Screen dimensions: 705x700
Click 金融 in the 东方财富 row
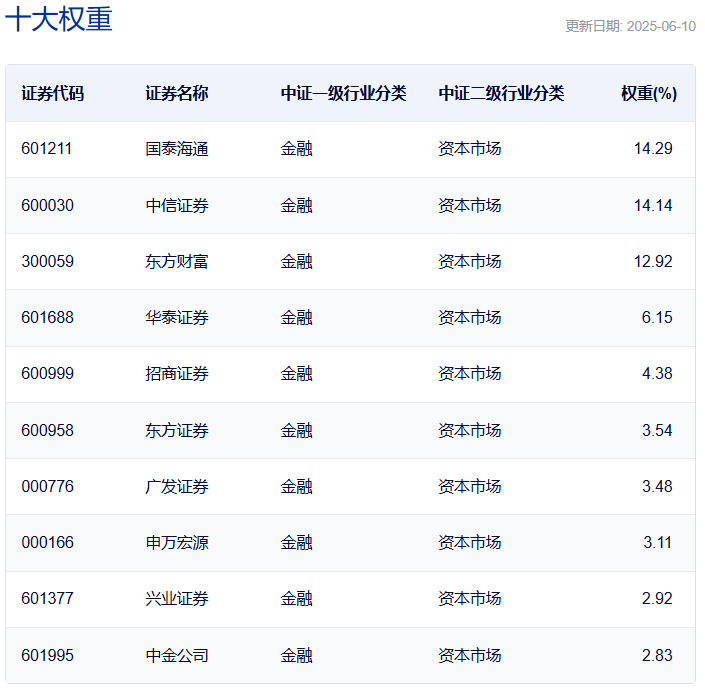click(296, 262)
